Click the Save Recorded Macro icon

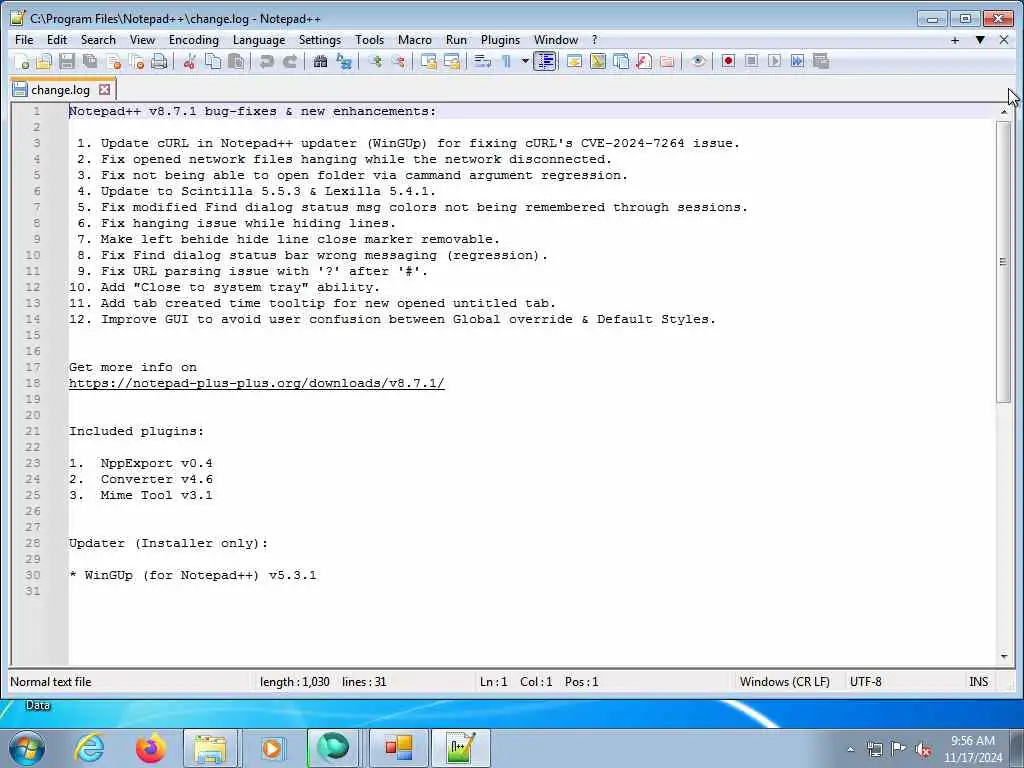(x=821, y=61)
